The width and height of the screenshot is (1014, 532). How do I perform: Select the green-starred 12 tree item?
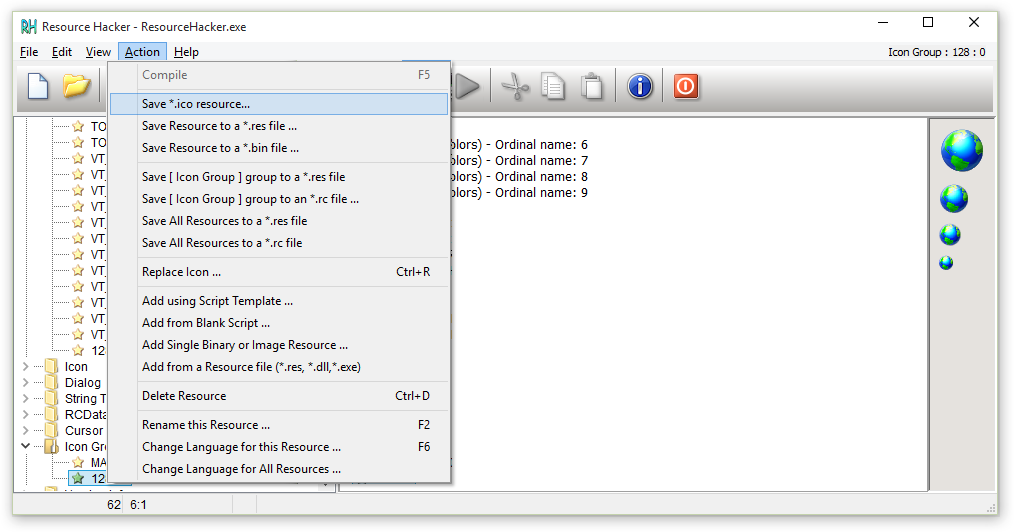[x=98, y=478]
